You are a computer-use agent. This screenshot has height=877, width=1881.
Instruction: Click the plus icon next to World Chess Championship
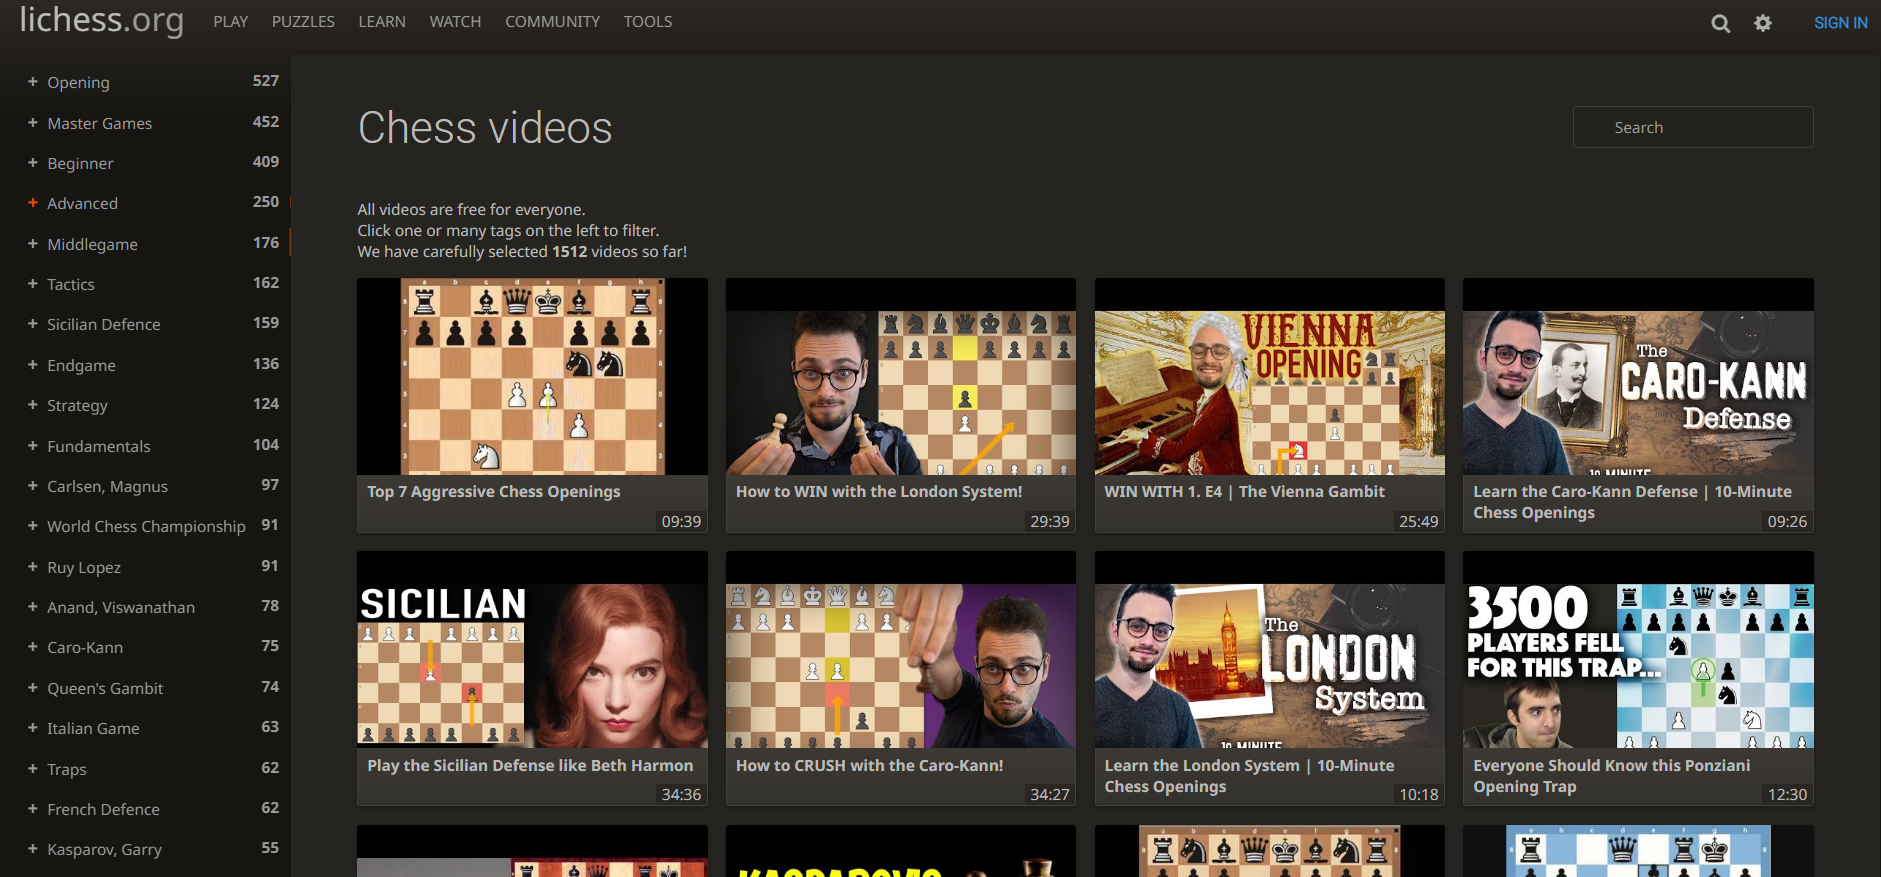(x=33, y=525)
